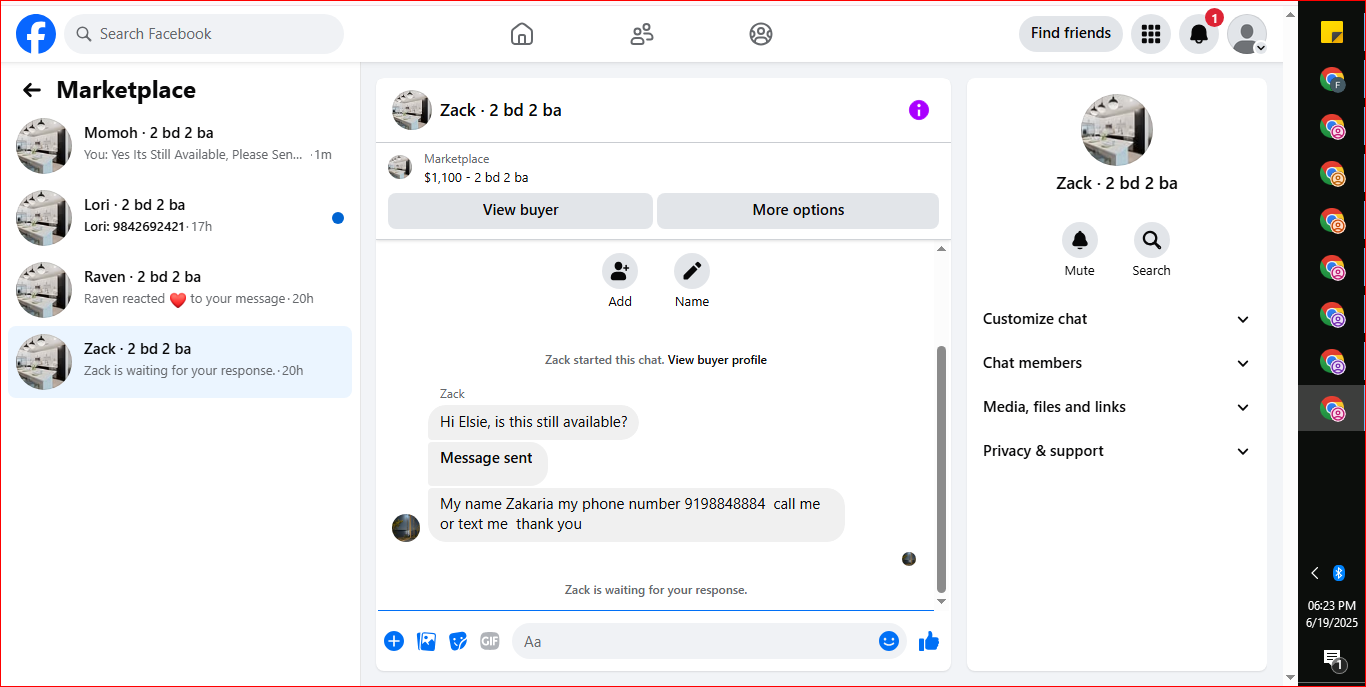Click the View buyer button
1366x687 pixels.
tap(520, 210)
